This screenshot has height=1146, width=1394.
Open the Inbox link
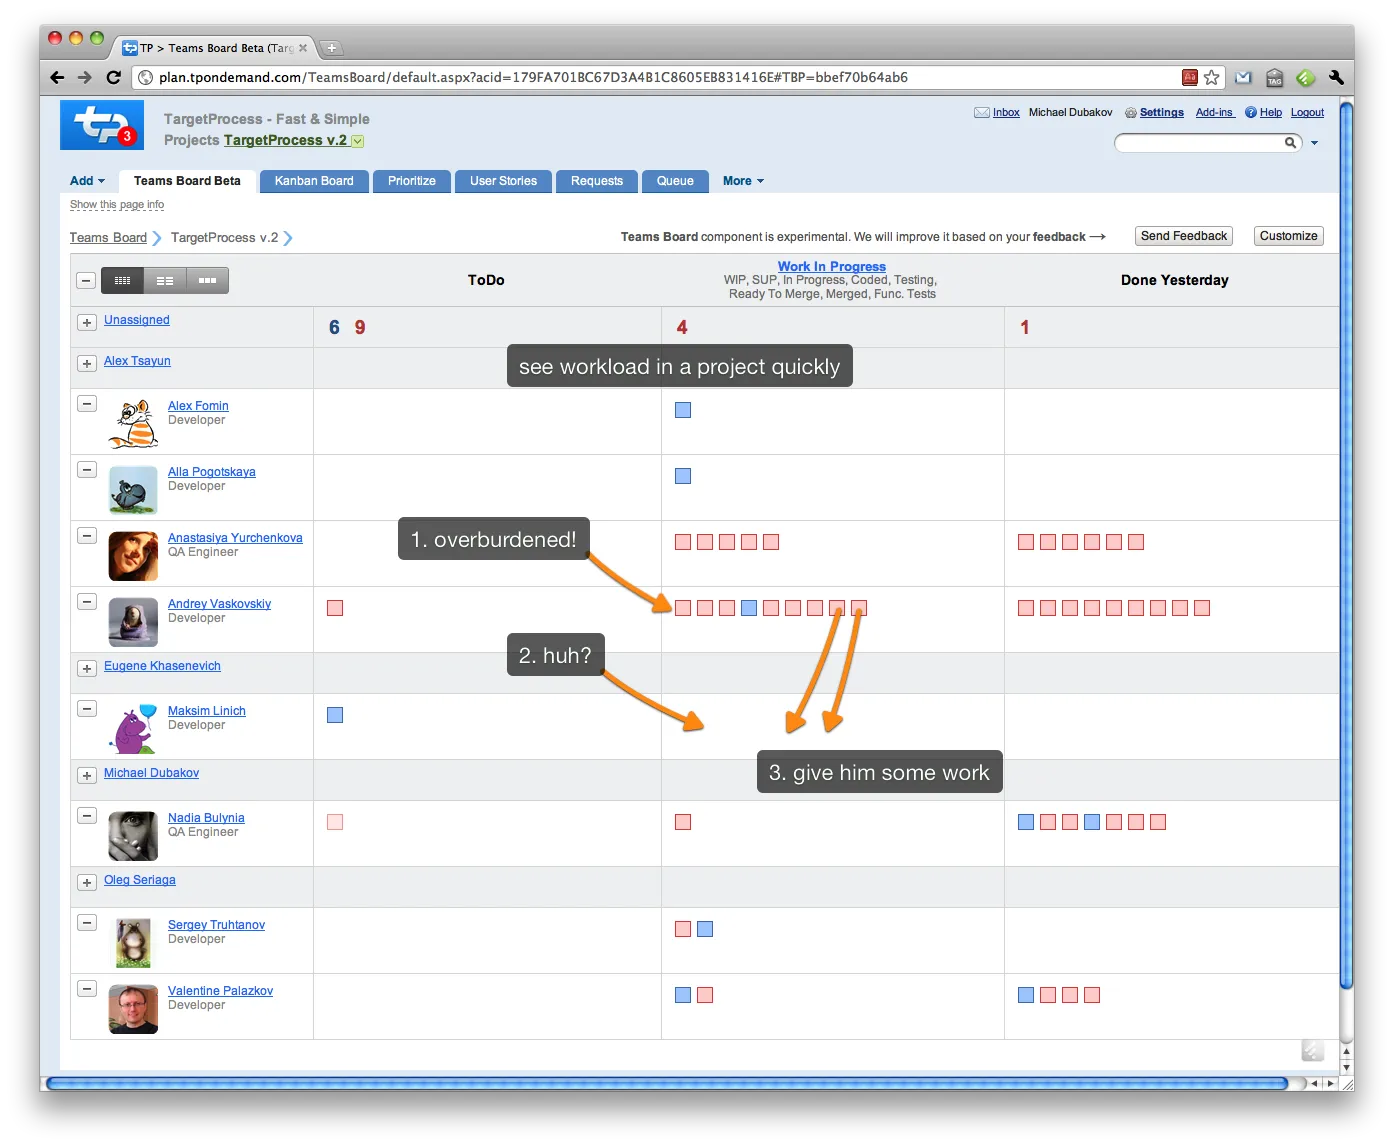[x=1006, y=113]
